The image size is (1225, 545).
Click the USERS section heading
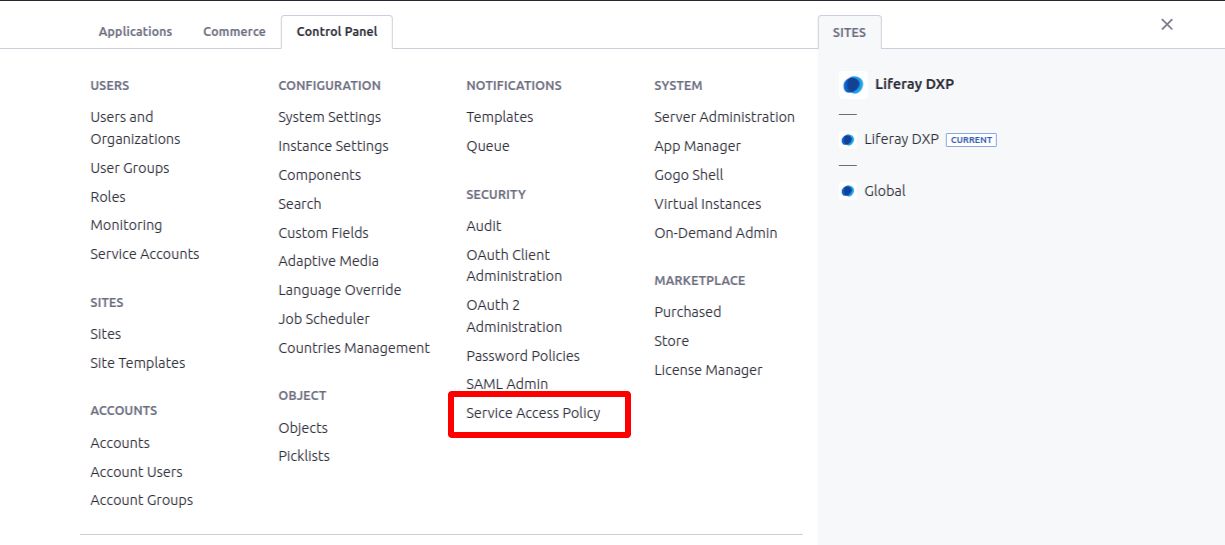click(x=110, y=86)
